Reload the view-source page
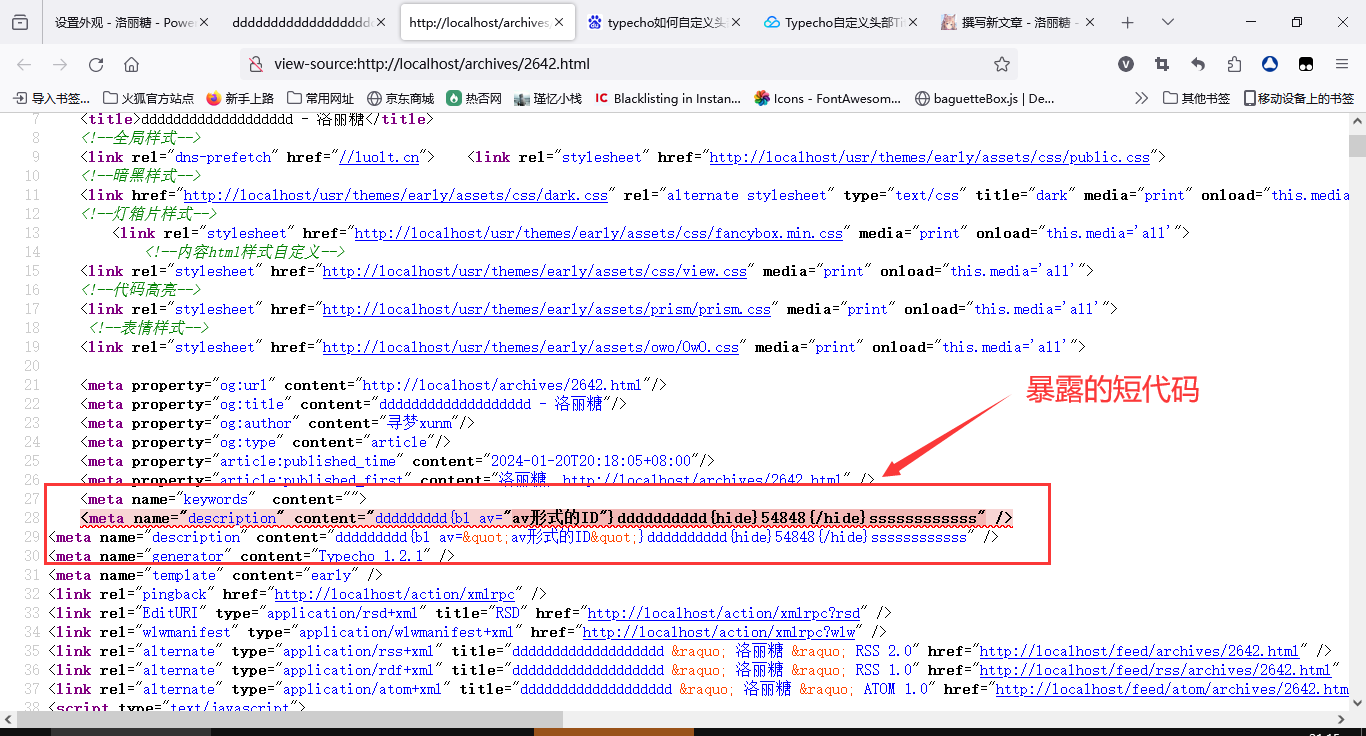Viewport: 1366px width, 736px height. click(x=96, y=64)
